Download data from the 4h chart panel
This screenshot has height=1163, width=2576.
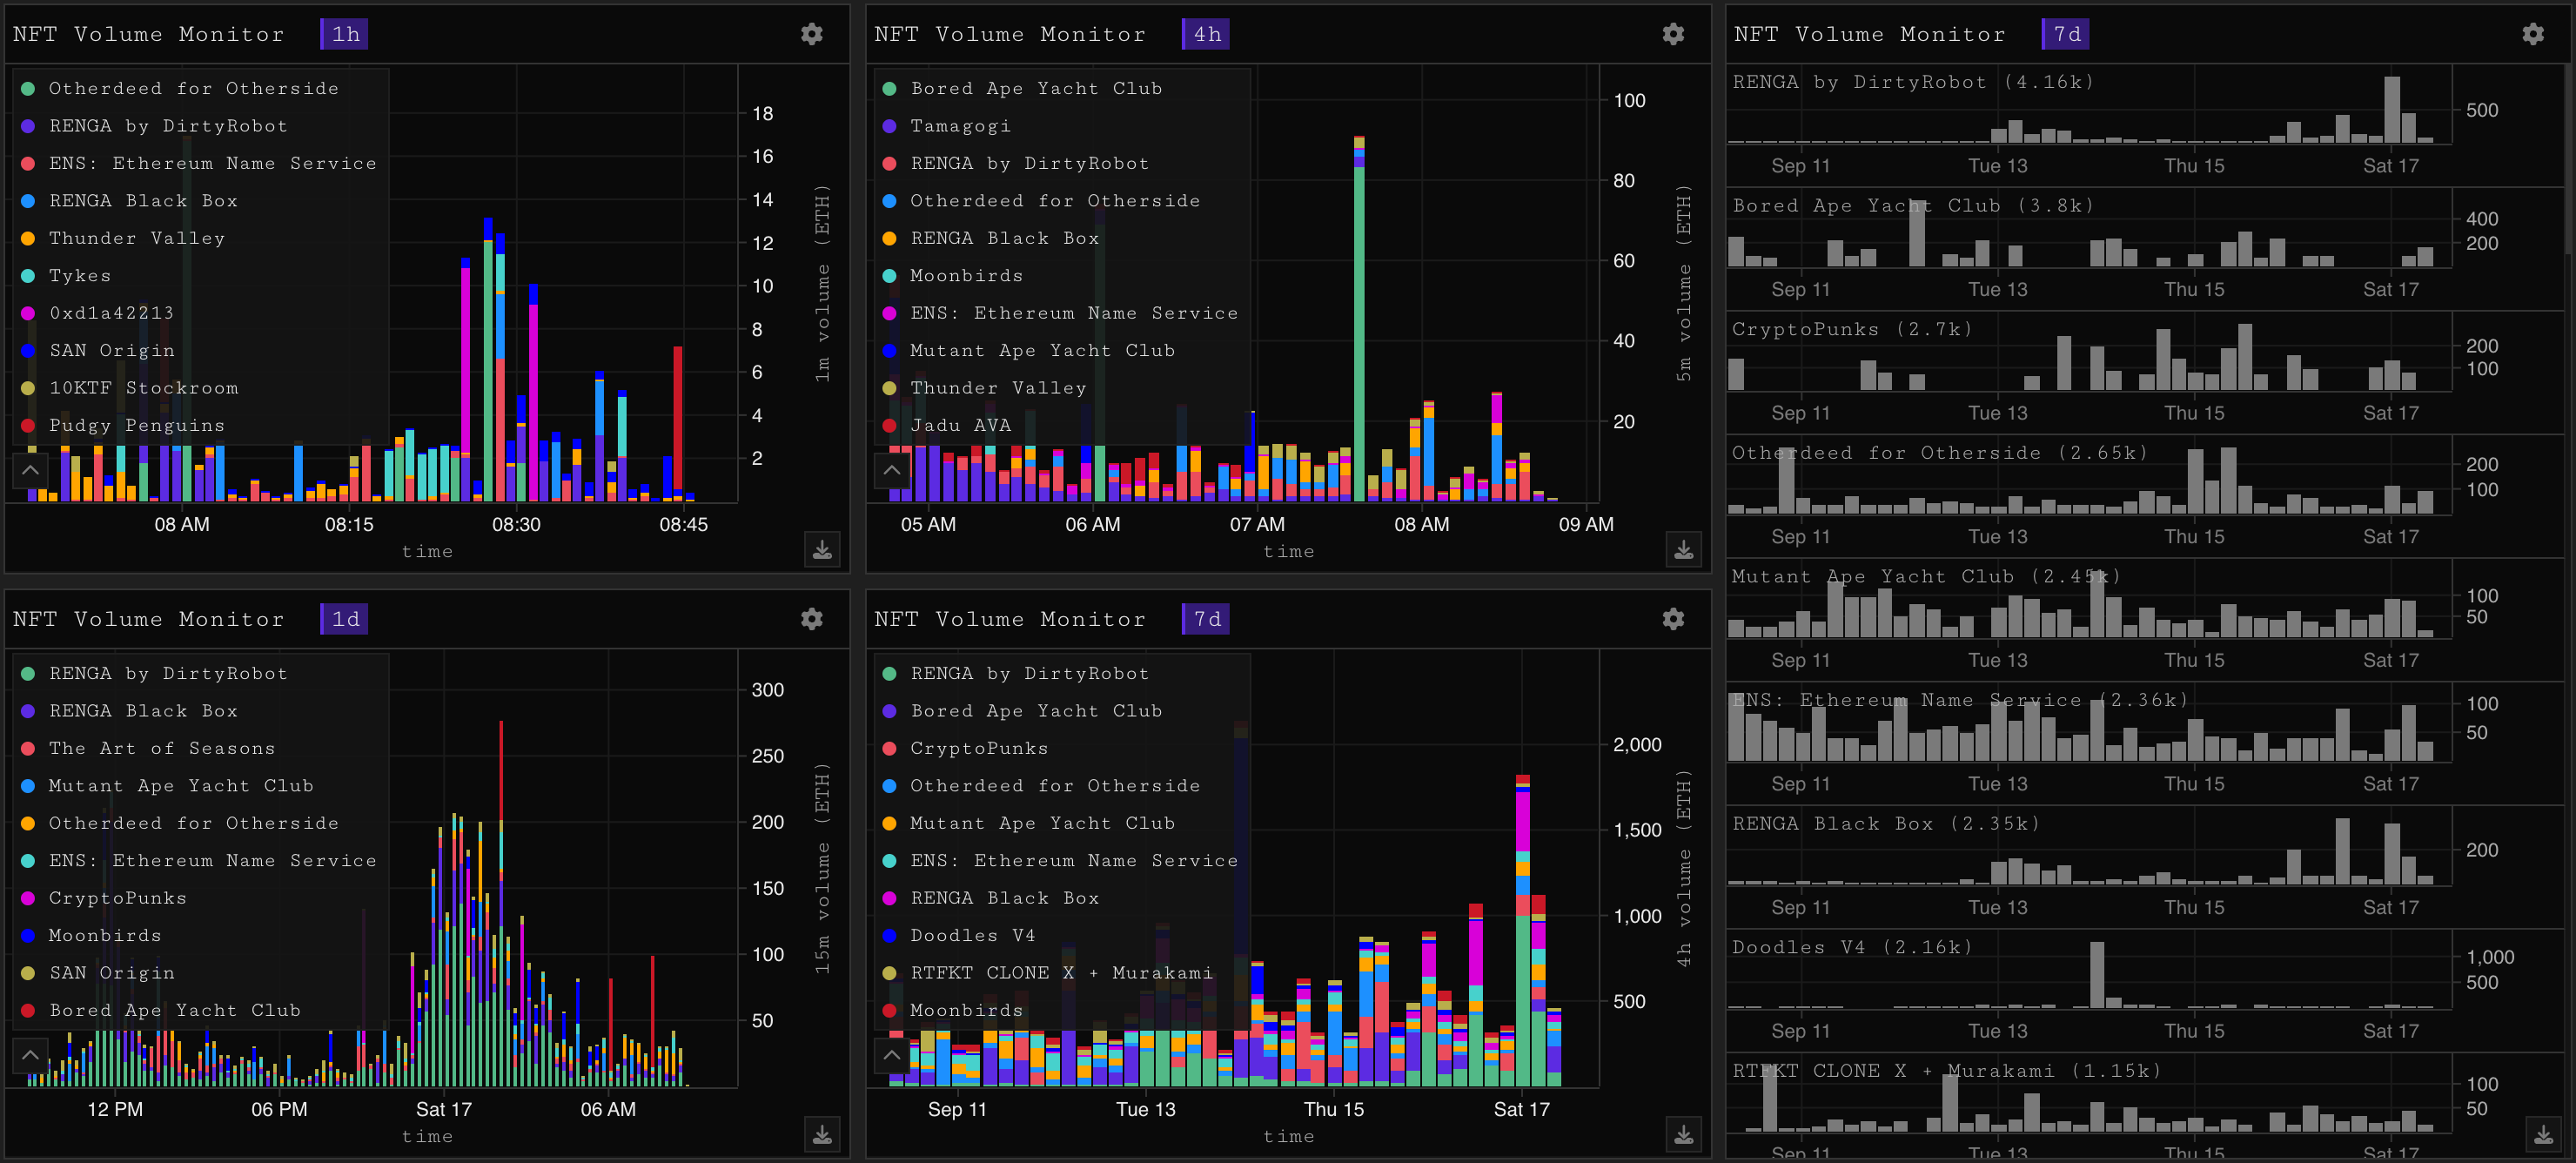tap(1683, 550)
